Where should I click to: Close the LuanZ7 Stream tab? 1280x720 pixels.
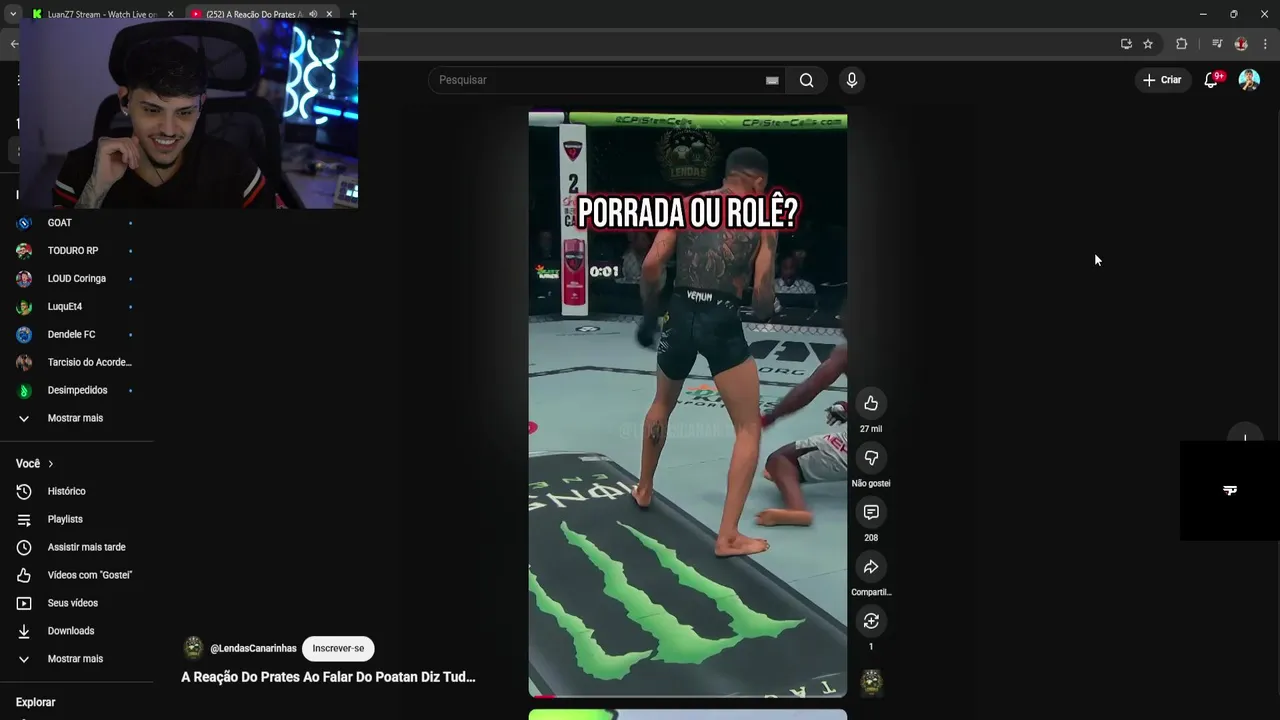pos(170,14)
